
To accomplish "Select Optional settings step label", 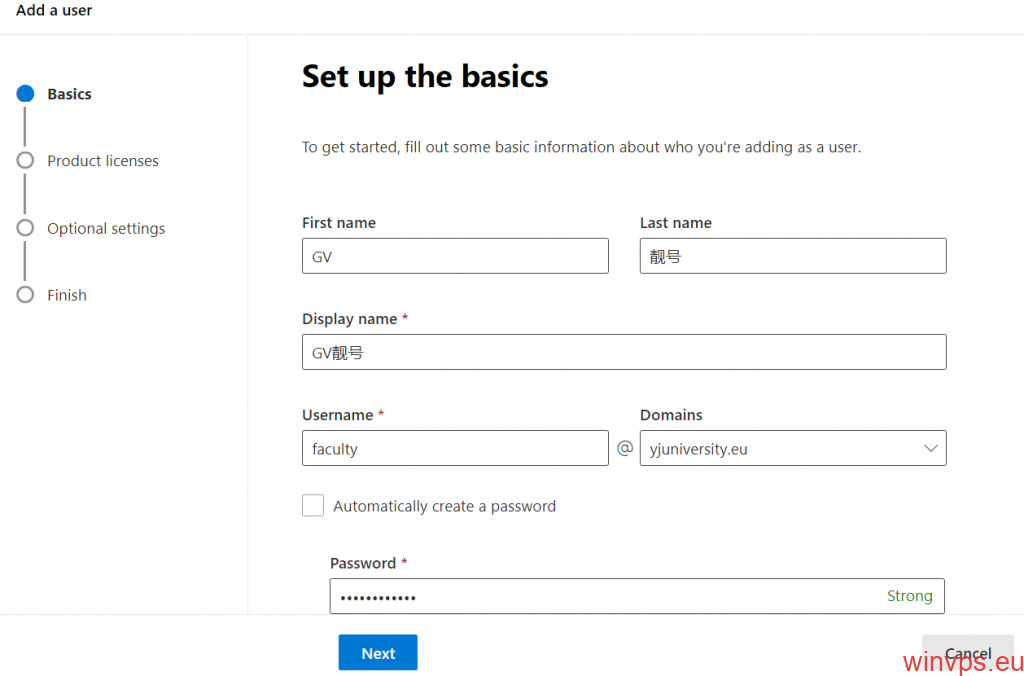I will pyautogui.click(x=106, y=229).
